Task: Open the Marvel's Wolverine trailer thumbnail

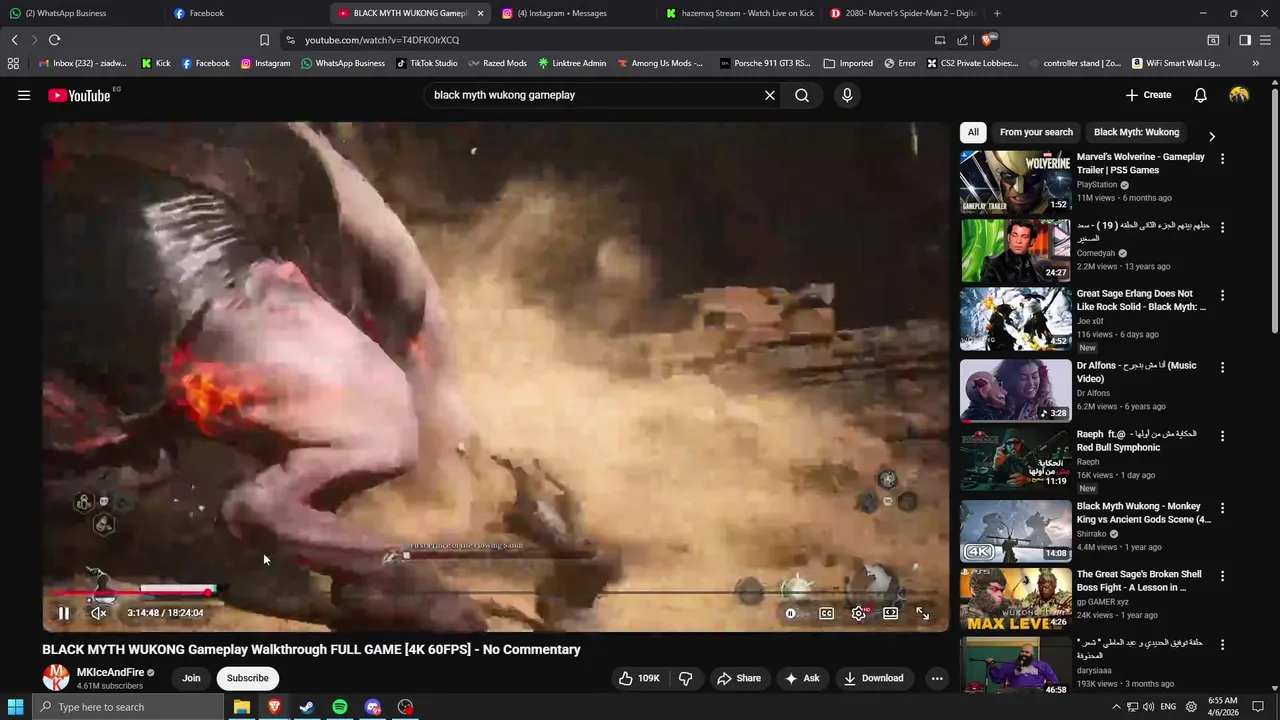Action: (x=1015, y=182)
